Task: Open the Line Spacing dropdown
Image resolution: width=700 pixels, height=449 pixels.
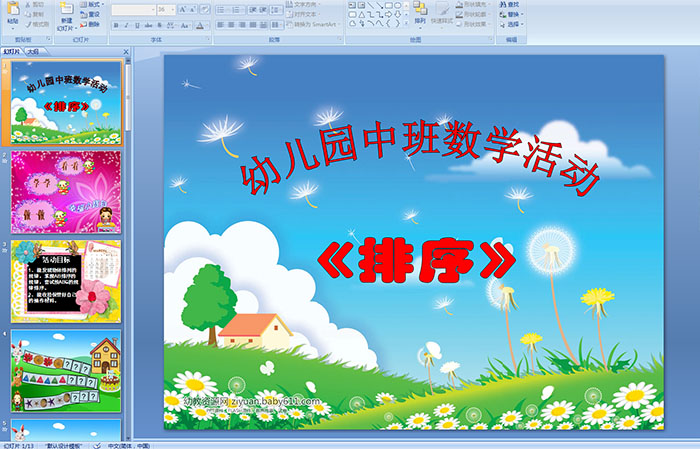Action: [x=276, y=9]
